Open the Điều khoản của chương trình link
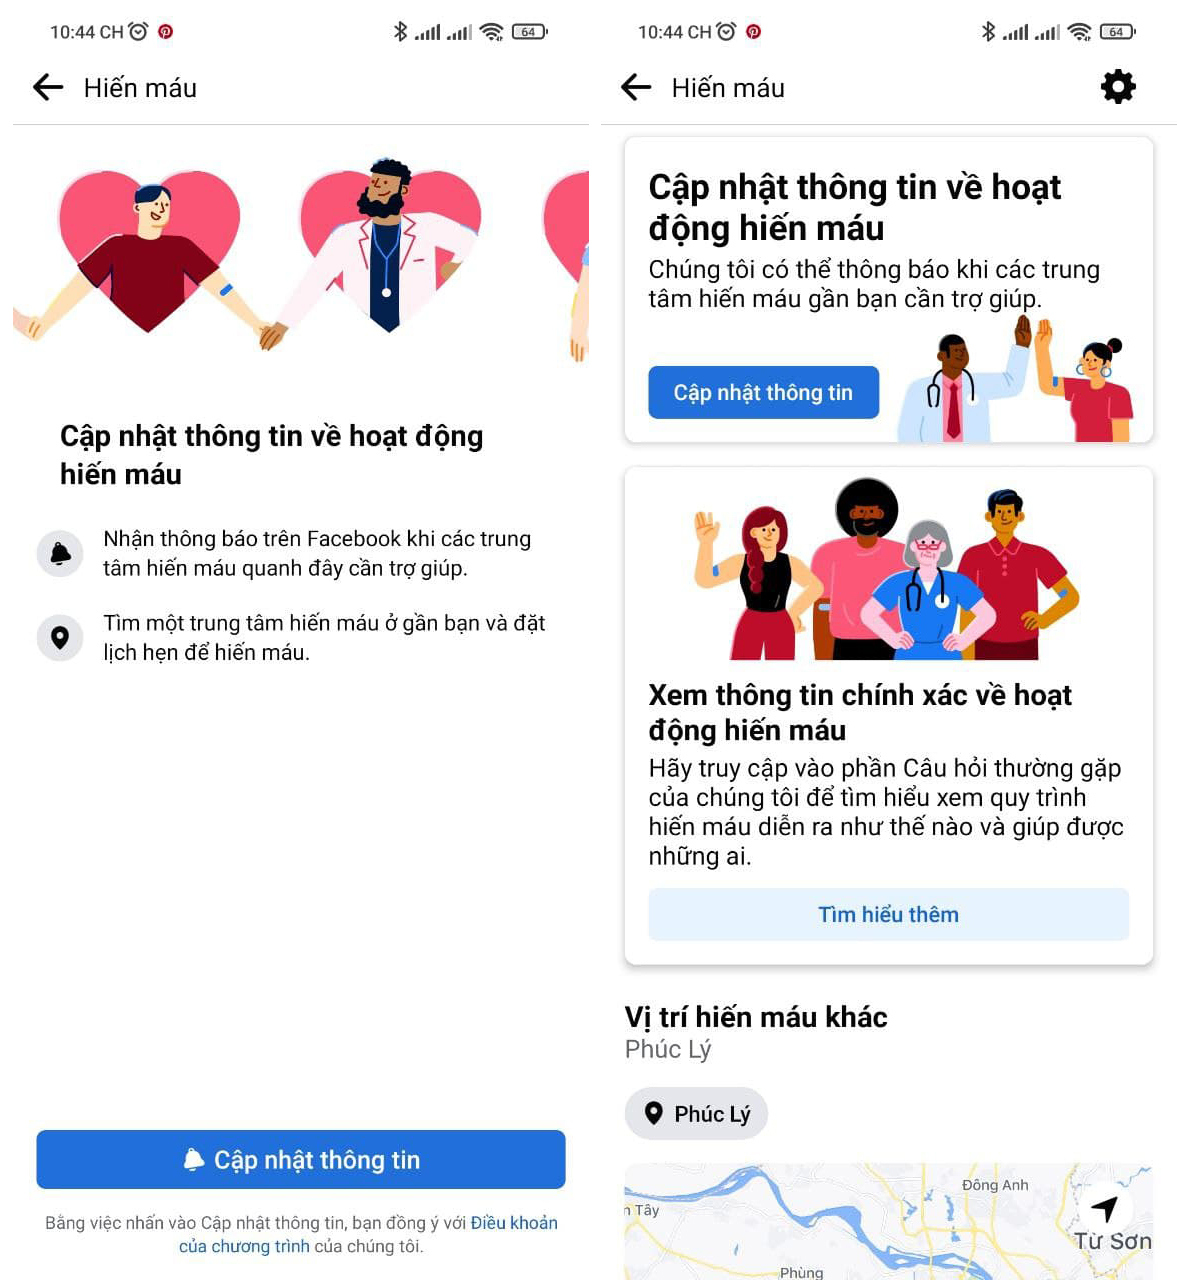 (x=368, y=1234)
